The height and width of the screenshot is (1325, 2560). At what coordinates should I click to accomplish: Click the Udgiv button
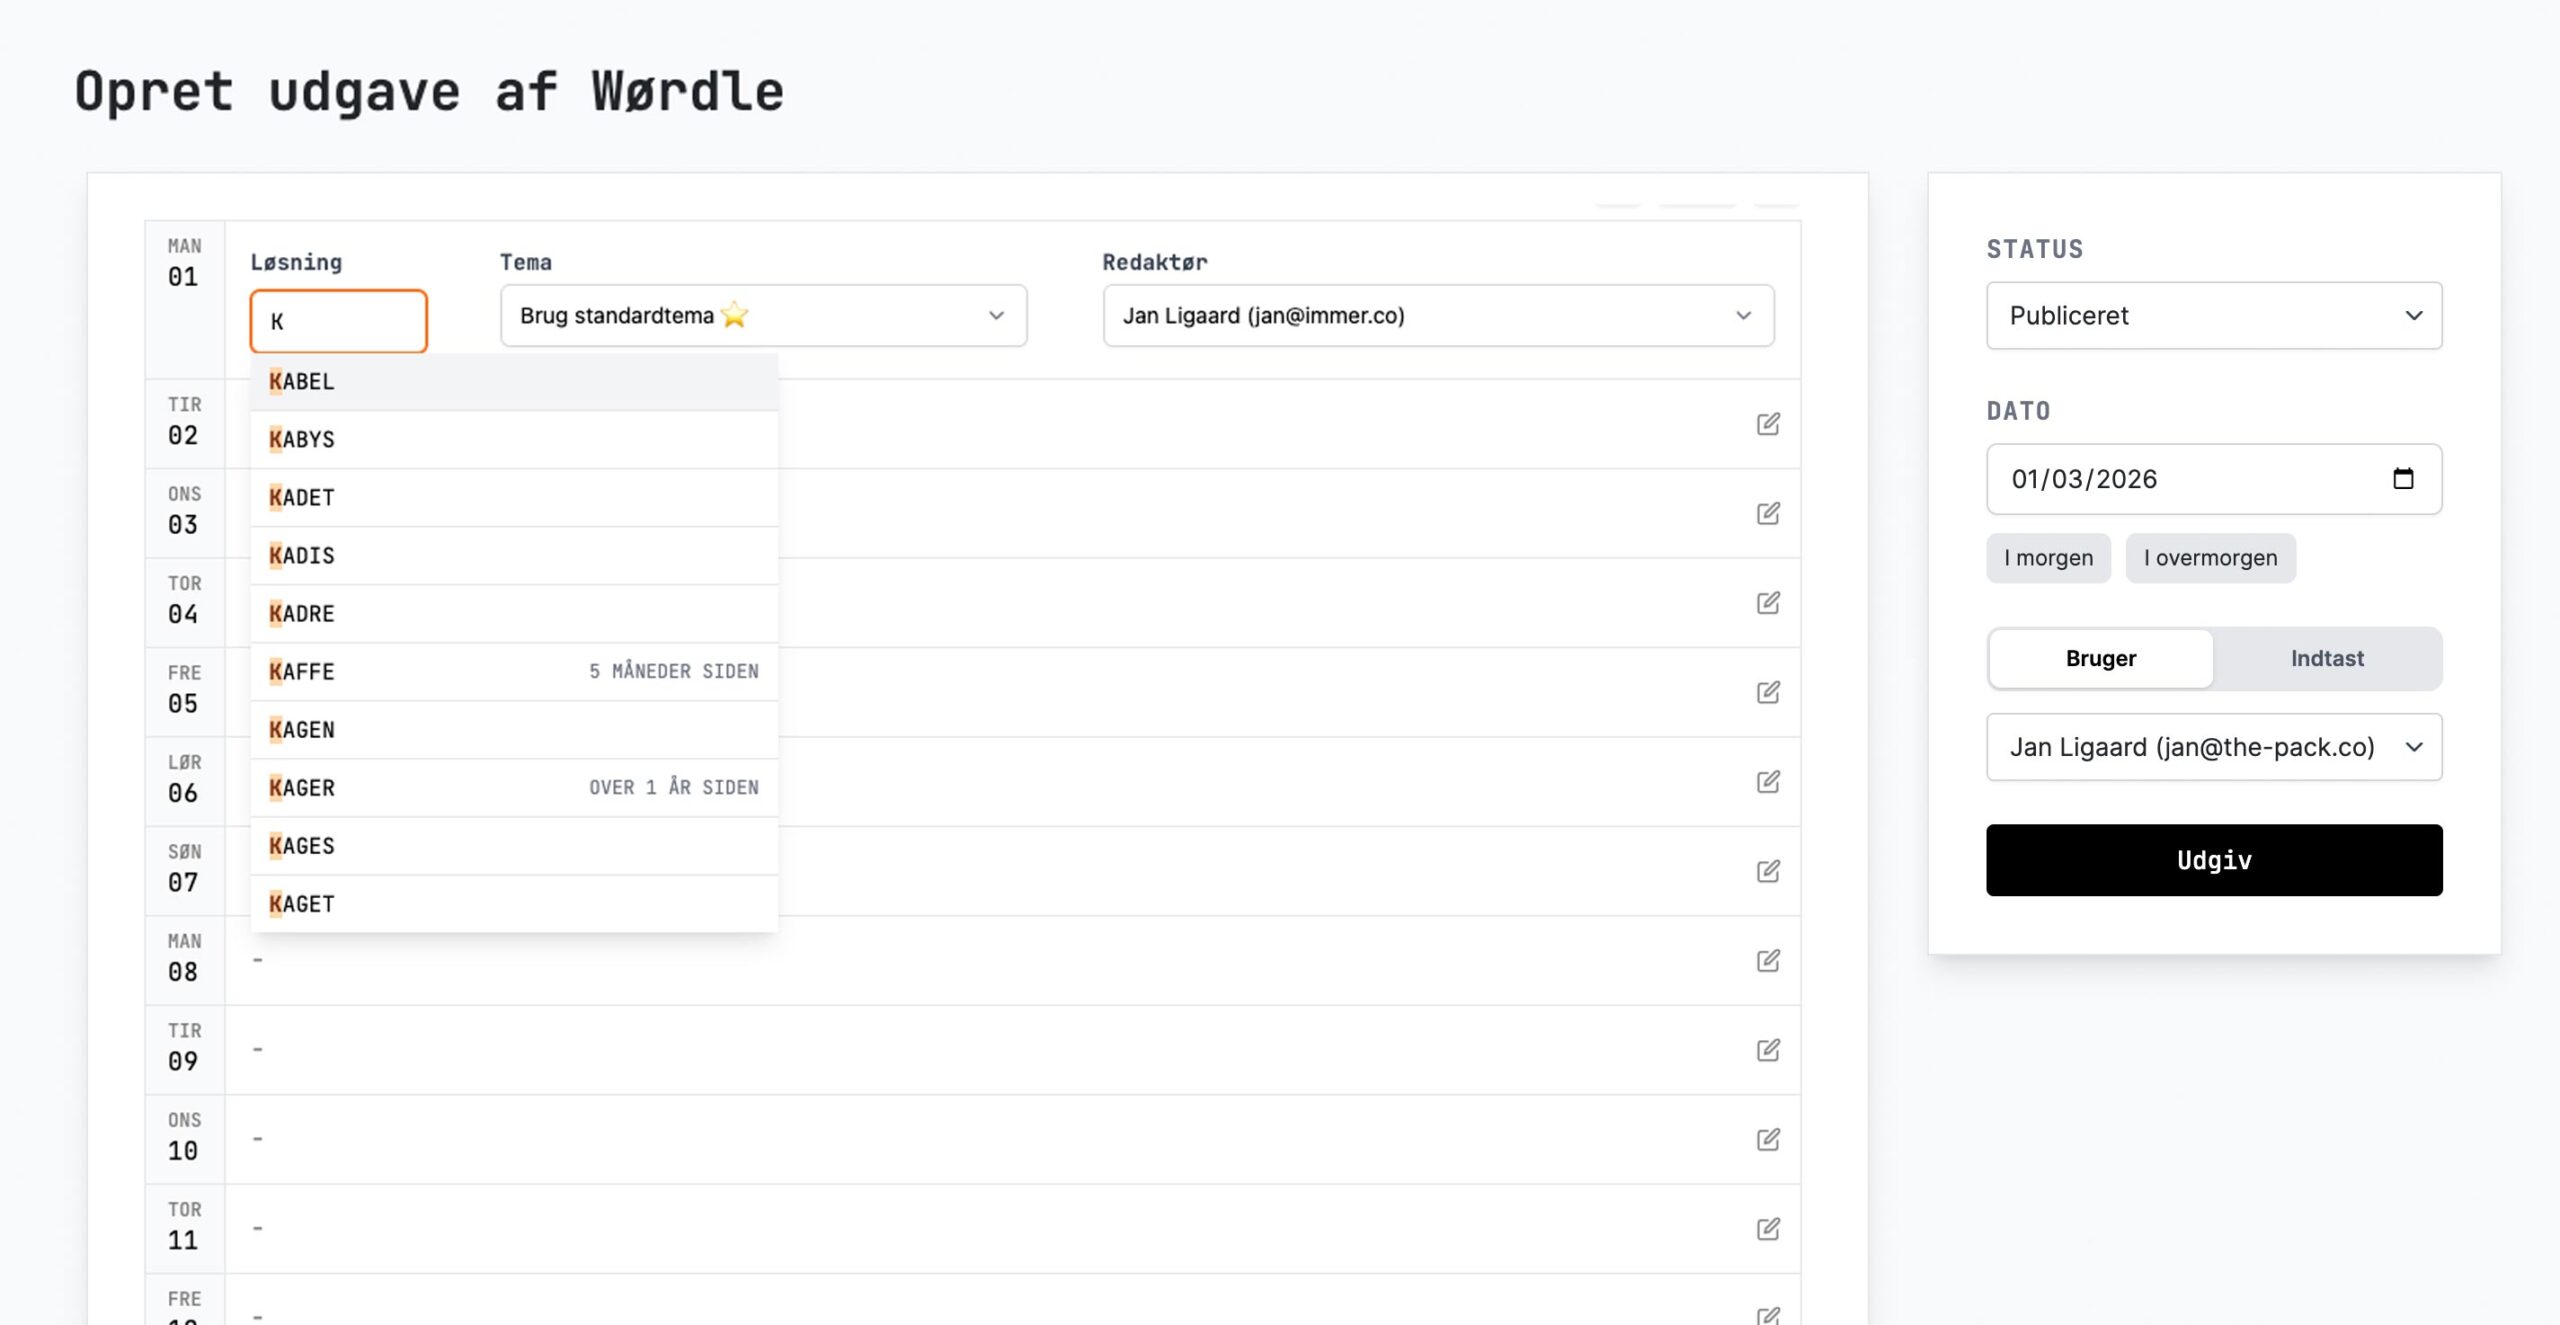pyautogui.click(x=2213, y=860)
